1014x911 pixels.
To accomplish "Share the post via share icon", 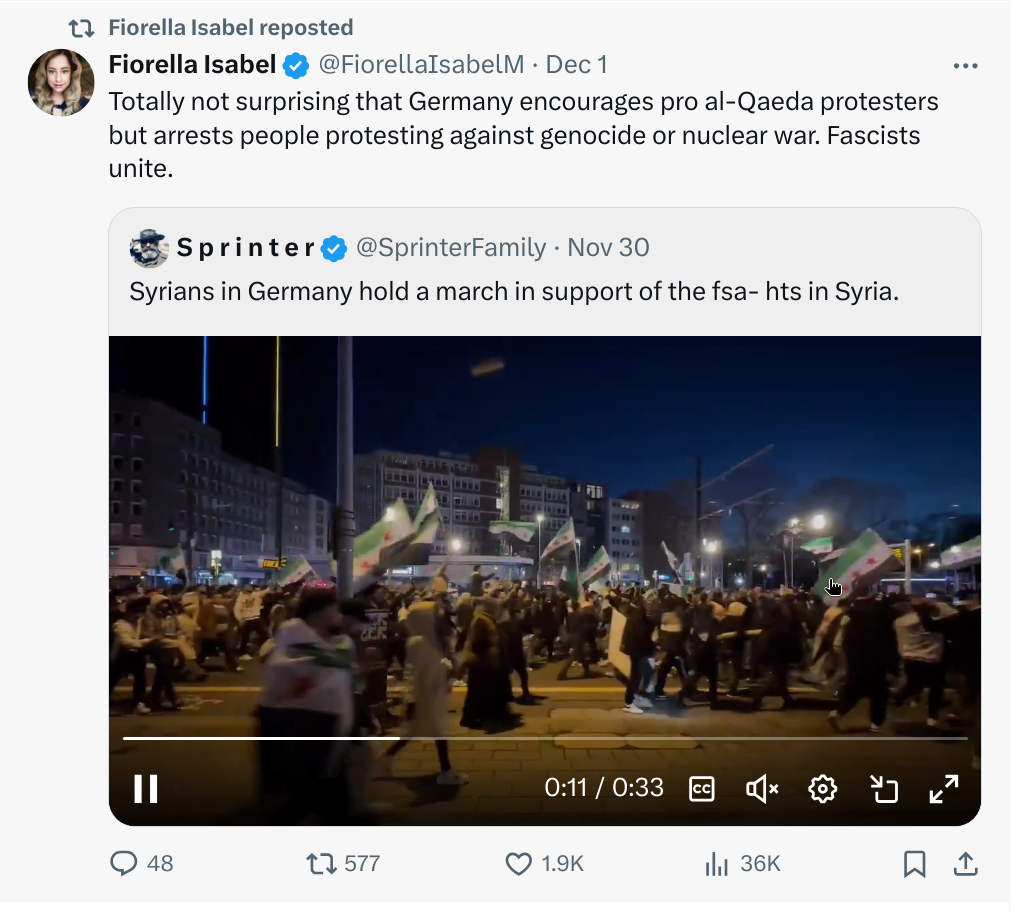I will pos(965,863).
